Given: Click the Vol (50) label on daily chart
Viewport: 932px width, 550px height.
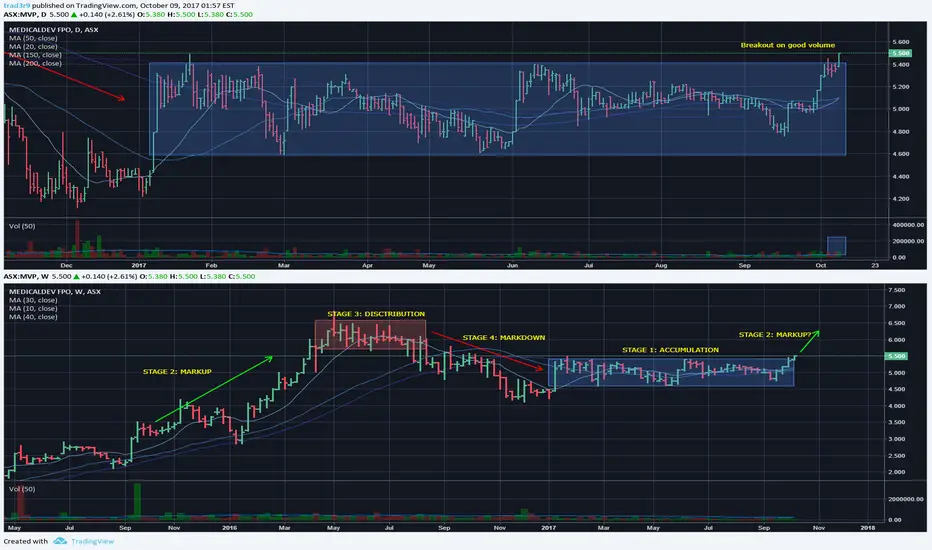Looking at the screenshot, I should (22, 226).
